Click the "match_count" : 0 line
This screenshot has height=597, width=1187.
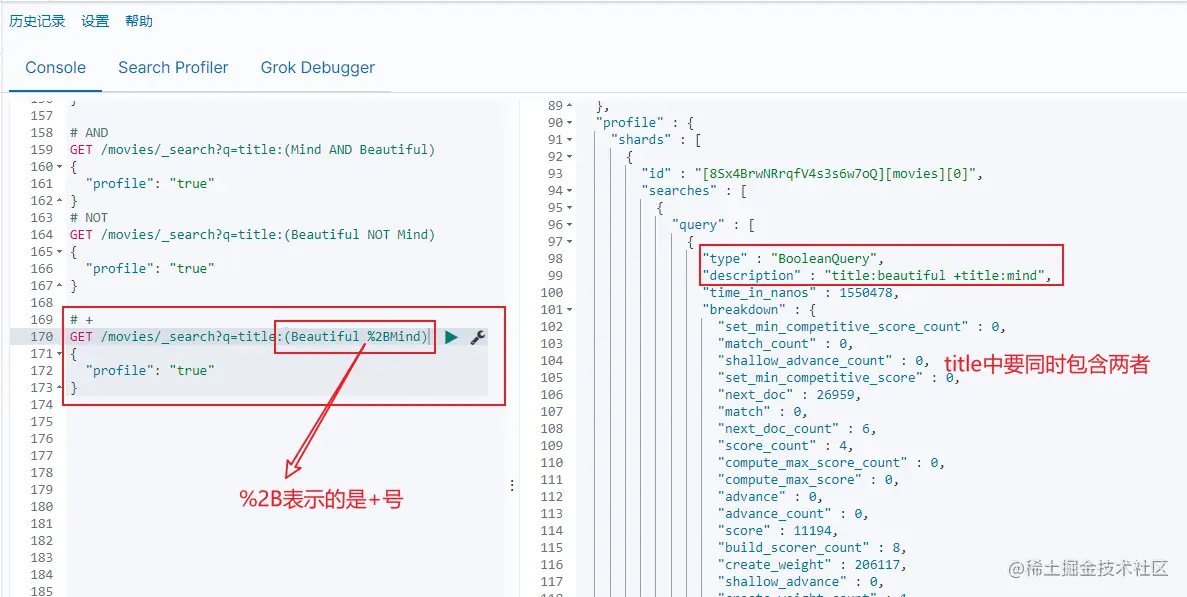pyautogui.click(x=785, y=344)
